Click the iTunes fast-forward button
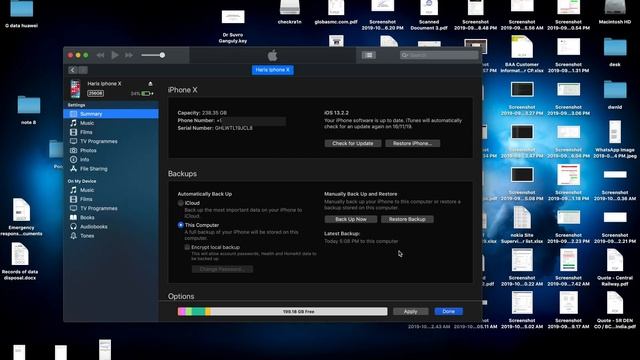The image size is (640, 360). [x=129, y=55]
